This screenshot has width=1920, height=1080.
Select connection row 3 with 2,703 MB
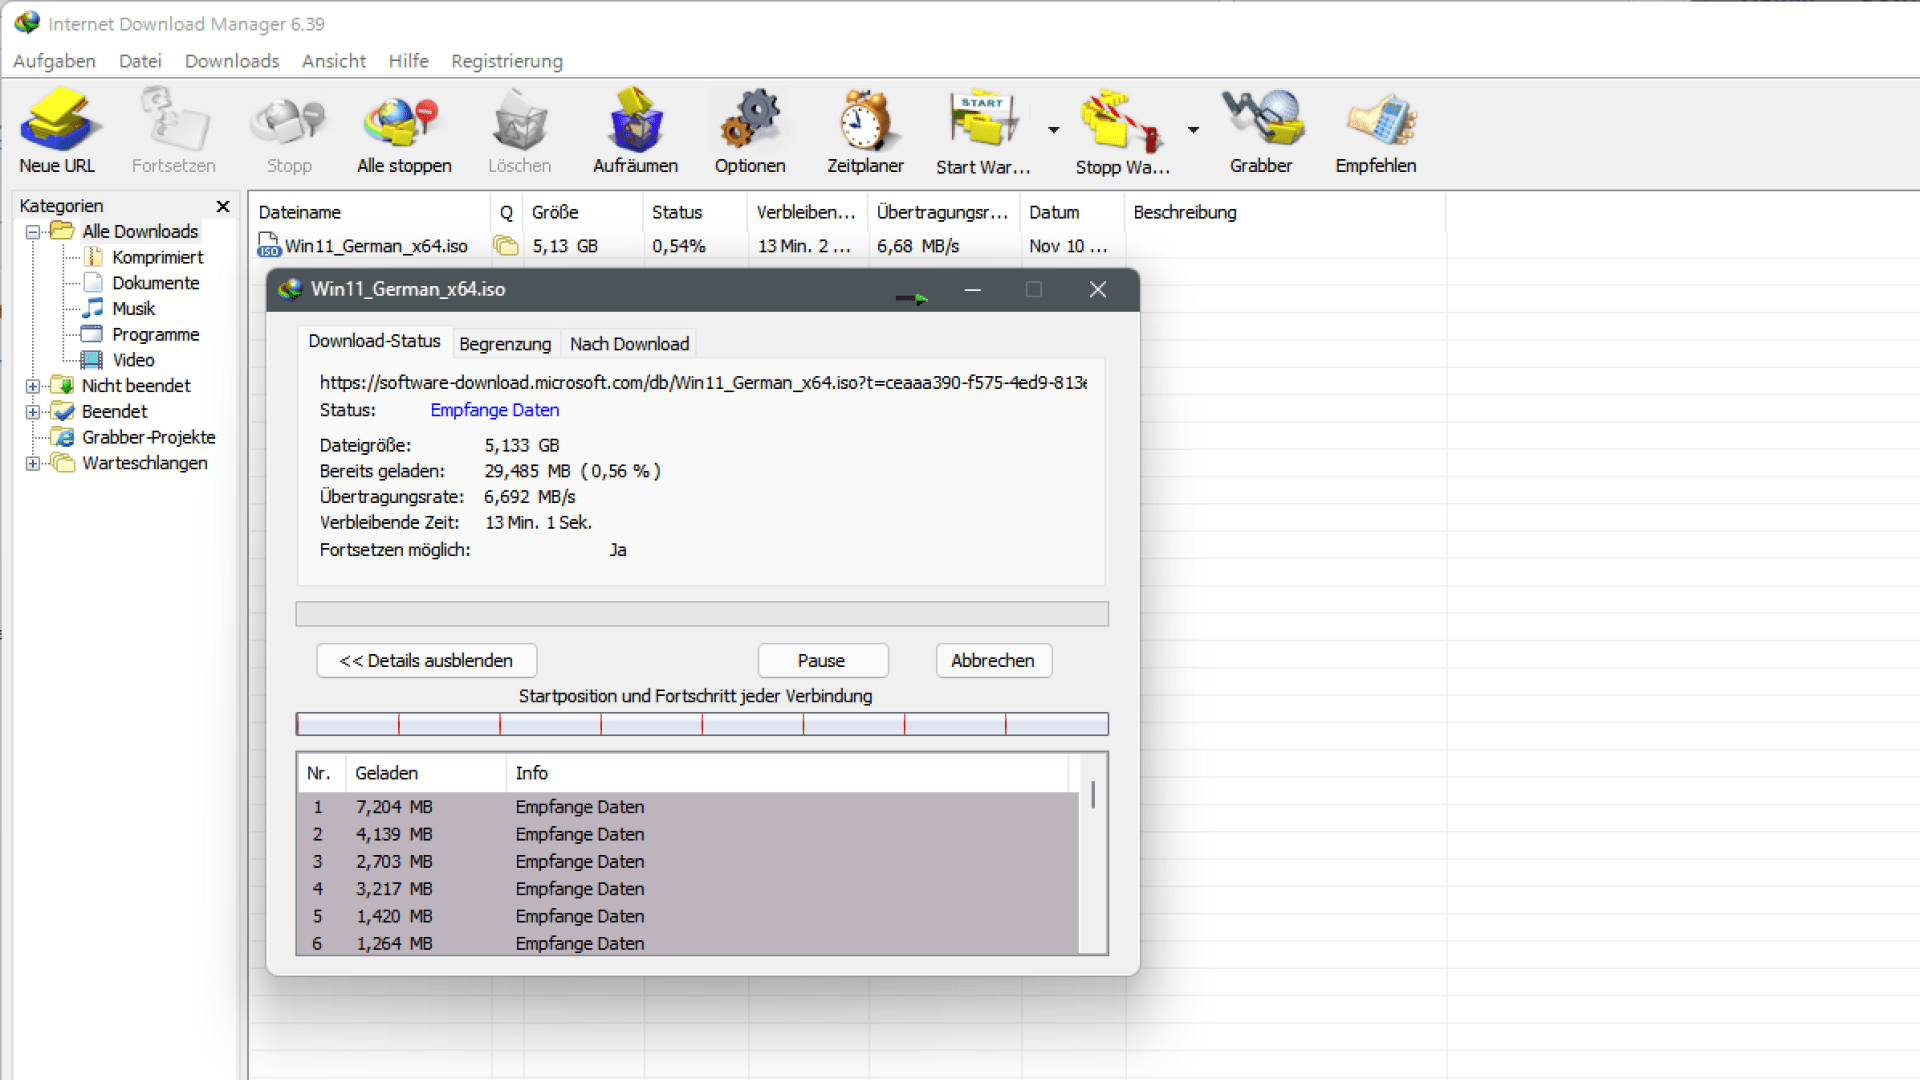(x=688, y=862)
